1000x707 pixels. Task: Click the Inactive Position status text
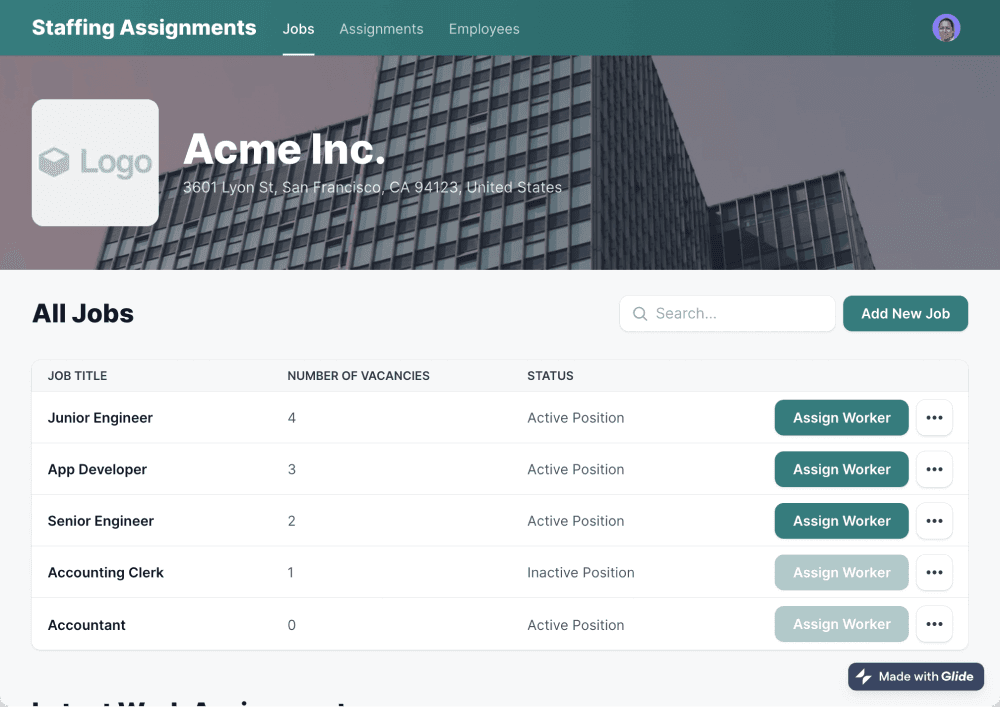pos(580,573)
